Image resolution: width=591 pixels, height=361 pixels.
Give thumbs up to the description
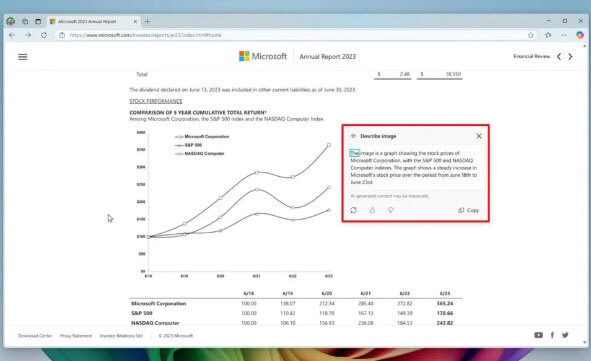click(x=372, y=210)
